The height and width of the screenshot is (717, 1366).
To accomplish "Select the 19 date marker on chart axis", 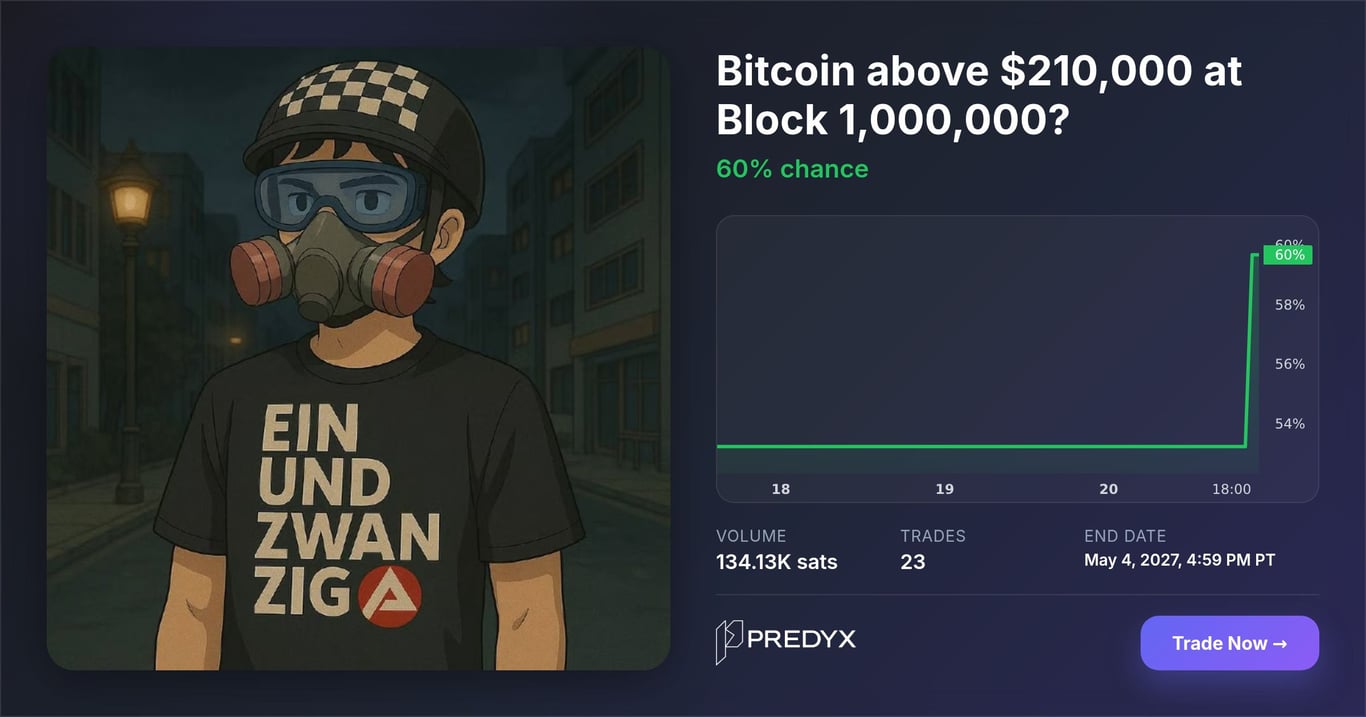I will [x=944, y=489].
